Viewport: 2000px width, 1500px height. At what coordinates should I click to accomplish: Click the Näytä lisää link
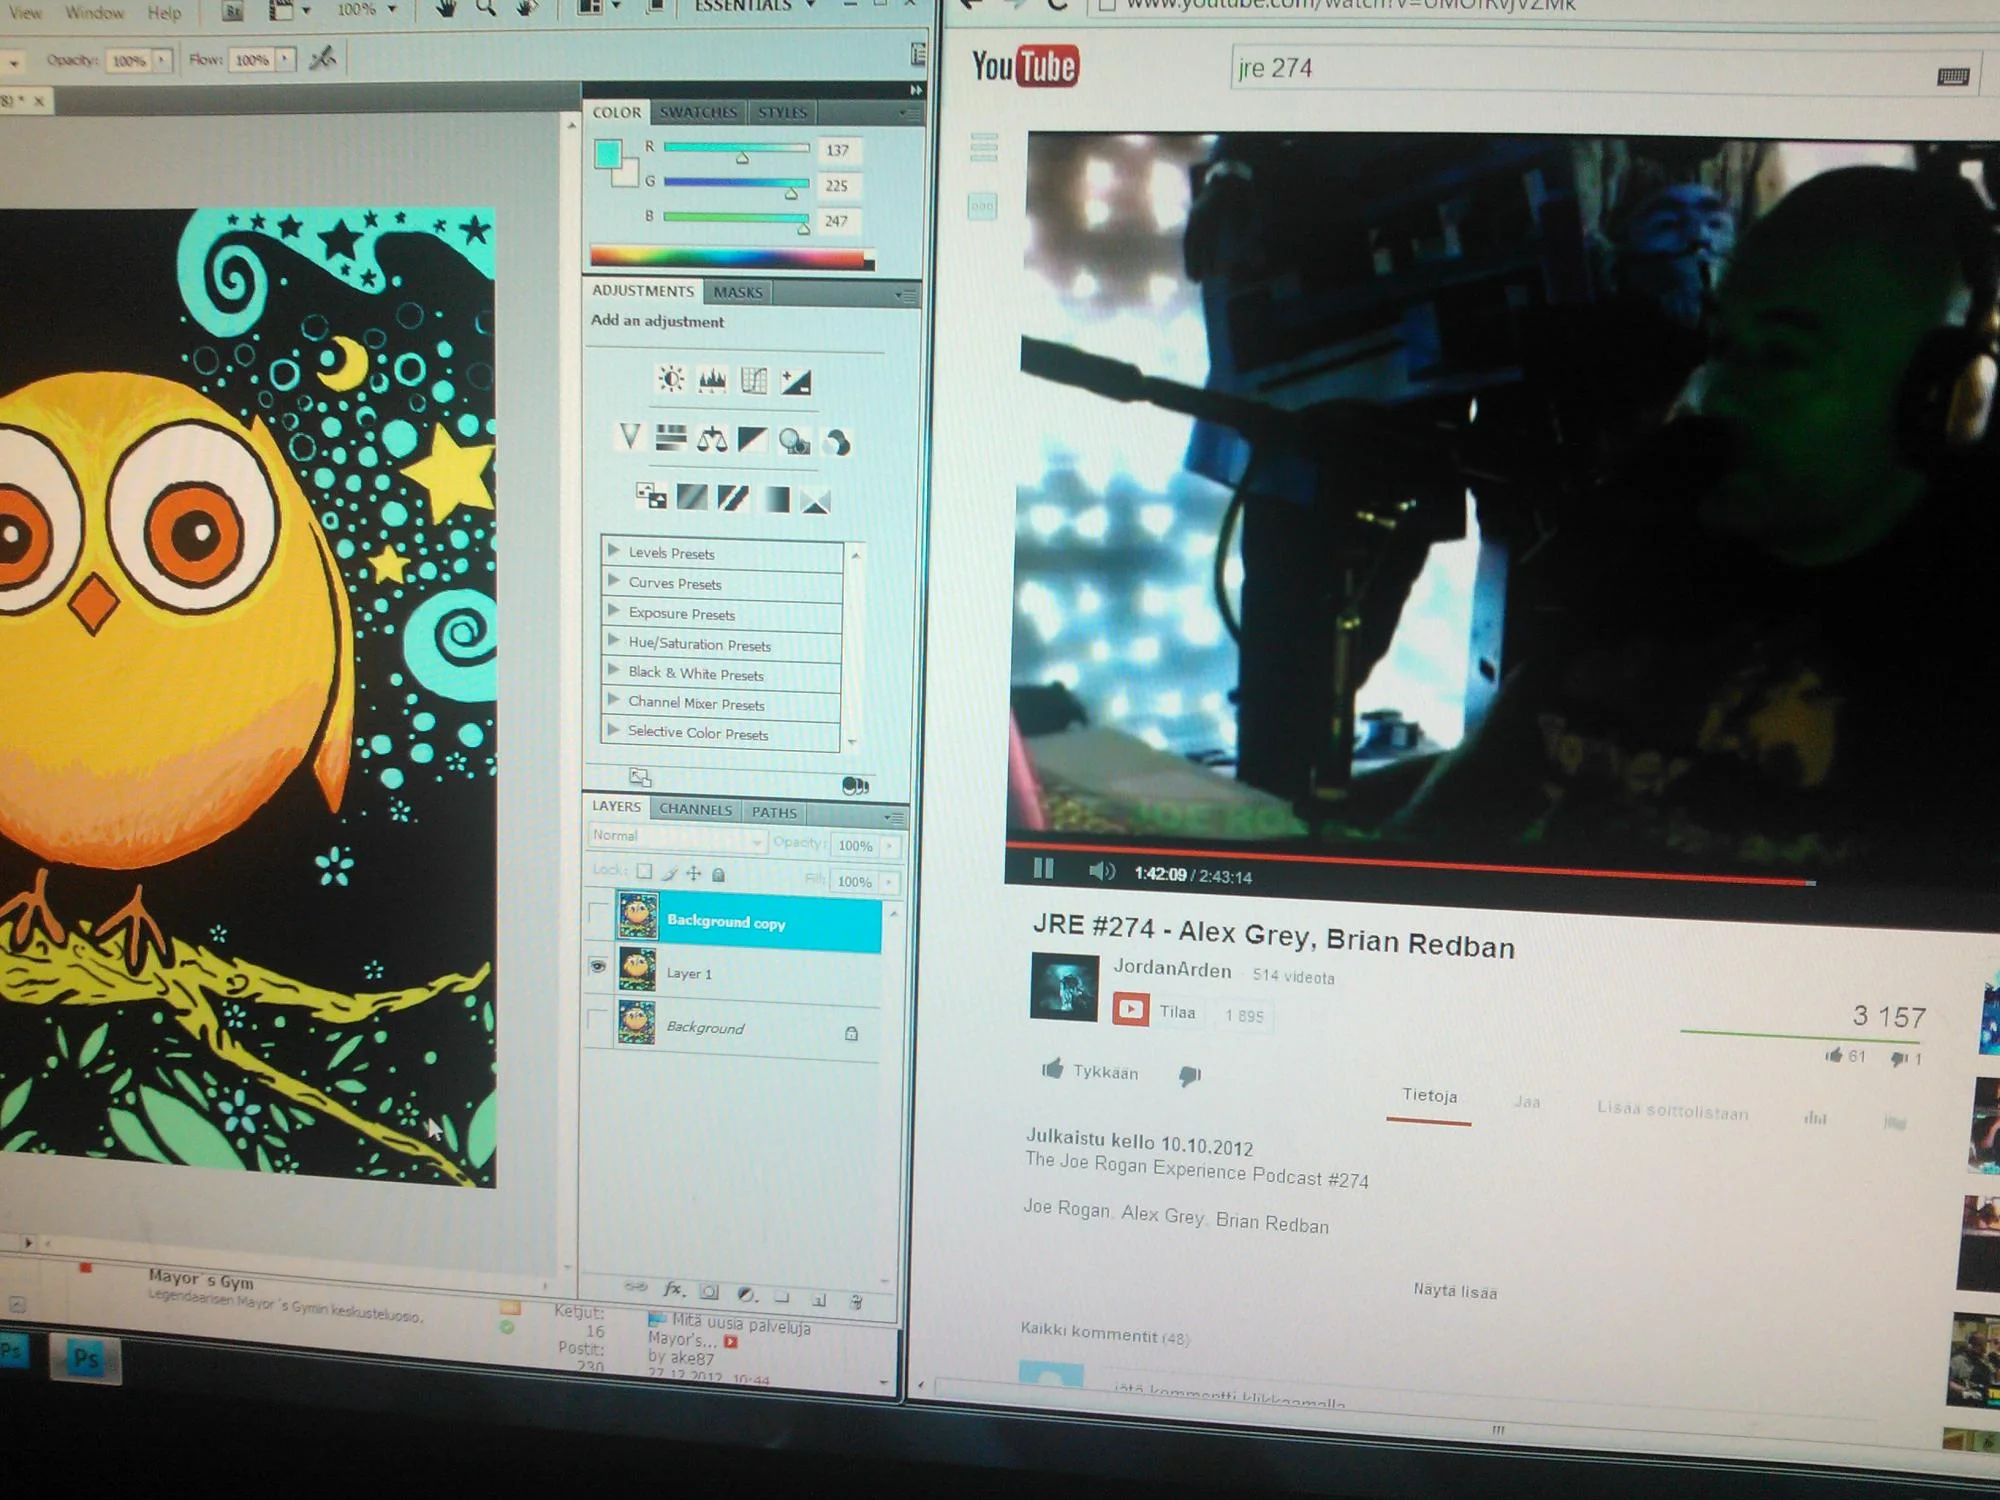1455,1291
